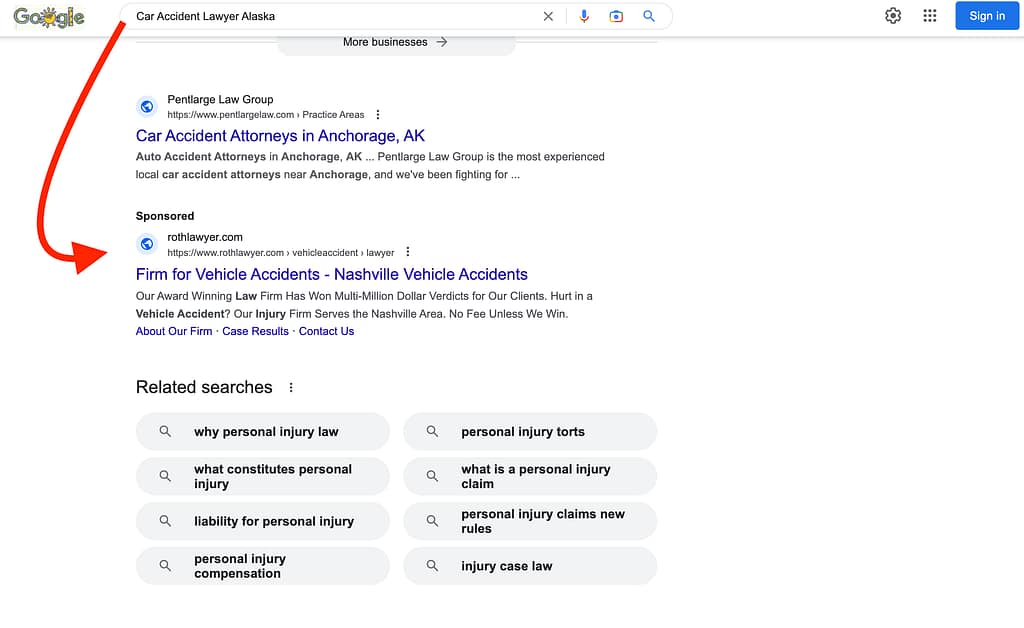This screenshot has width=1024, height=628.
Task: Open the settings gear icon
Action: pos(893,16)
